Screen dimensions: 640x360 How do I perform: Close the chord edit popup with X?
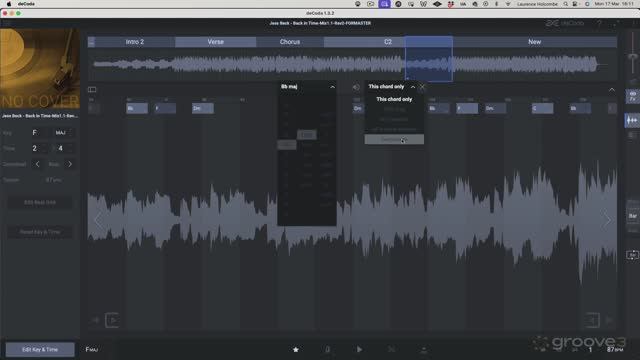[422, 87]
